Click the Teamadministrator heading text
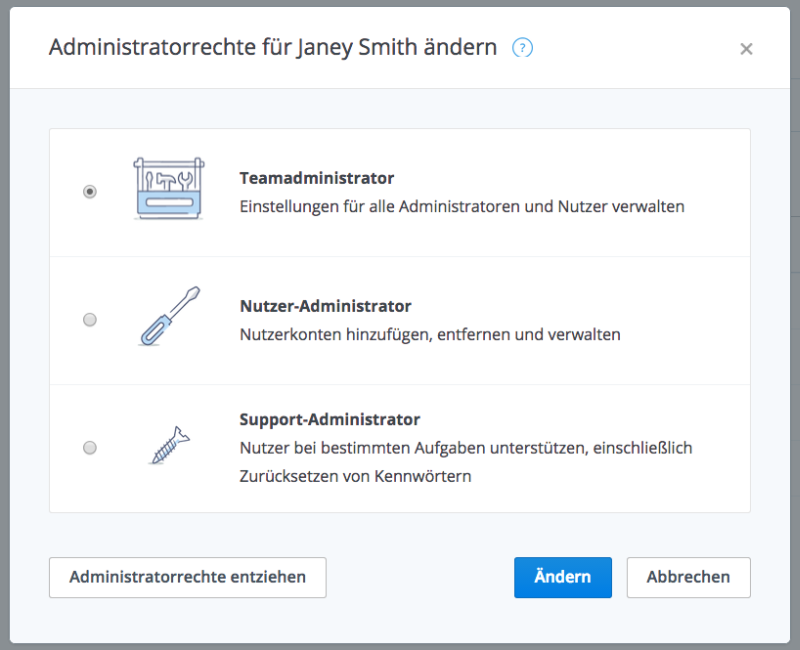 click(x=317, y=178)
